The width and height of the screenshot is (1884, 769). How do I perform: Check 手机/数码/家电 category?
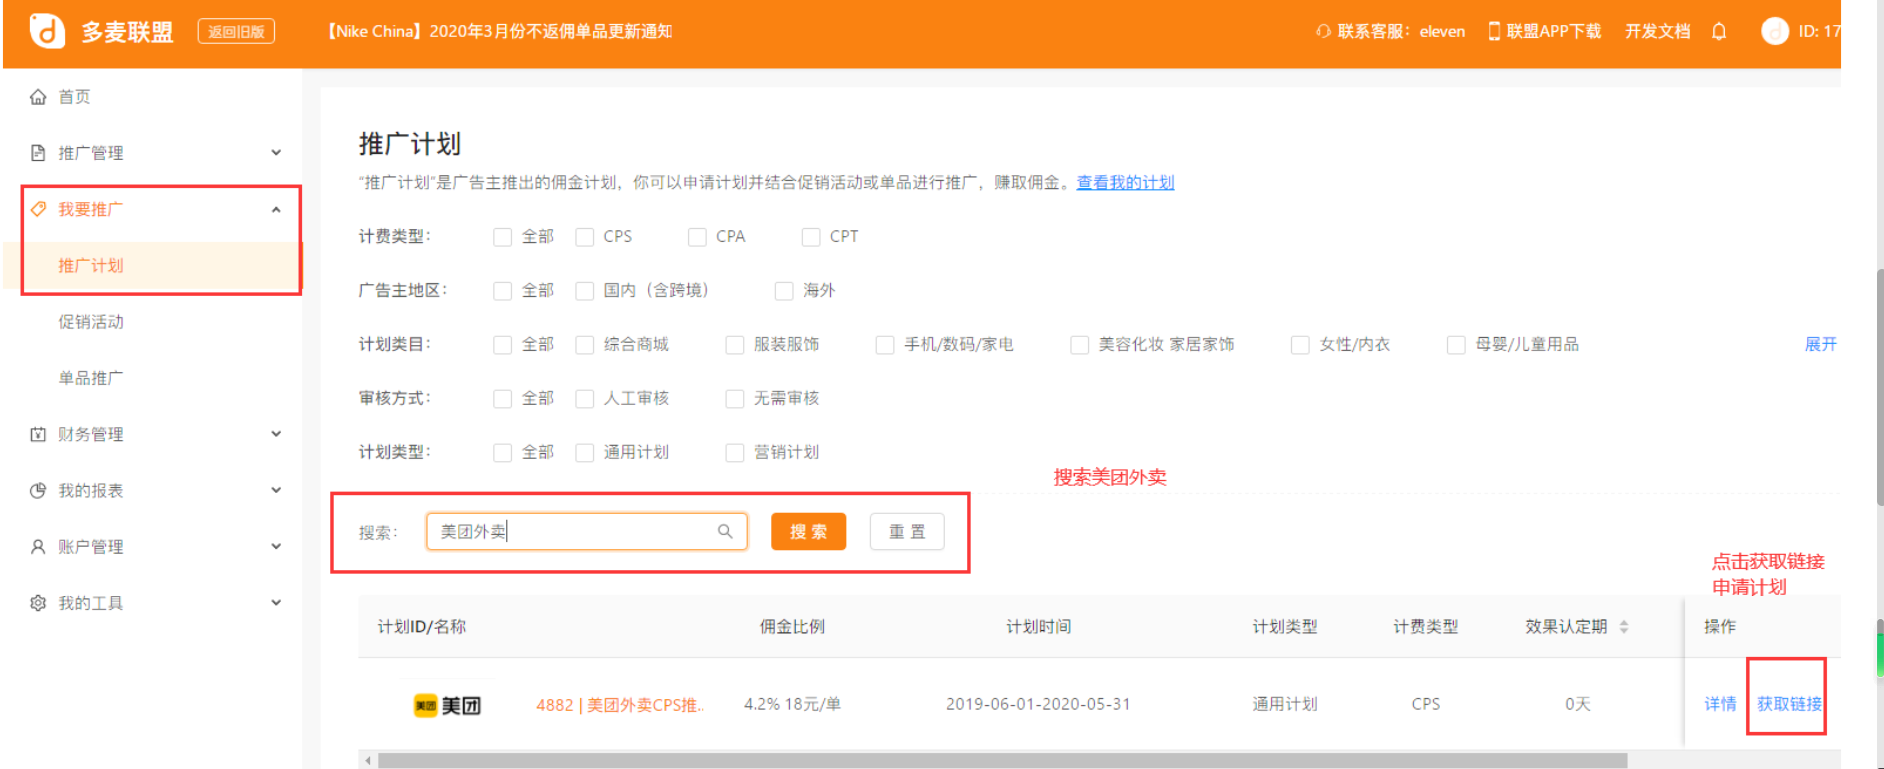point(884,345)
